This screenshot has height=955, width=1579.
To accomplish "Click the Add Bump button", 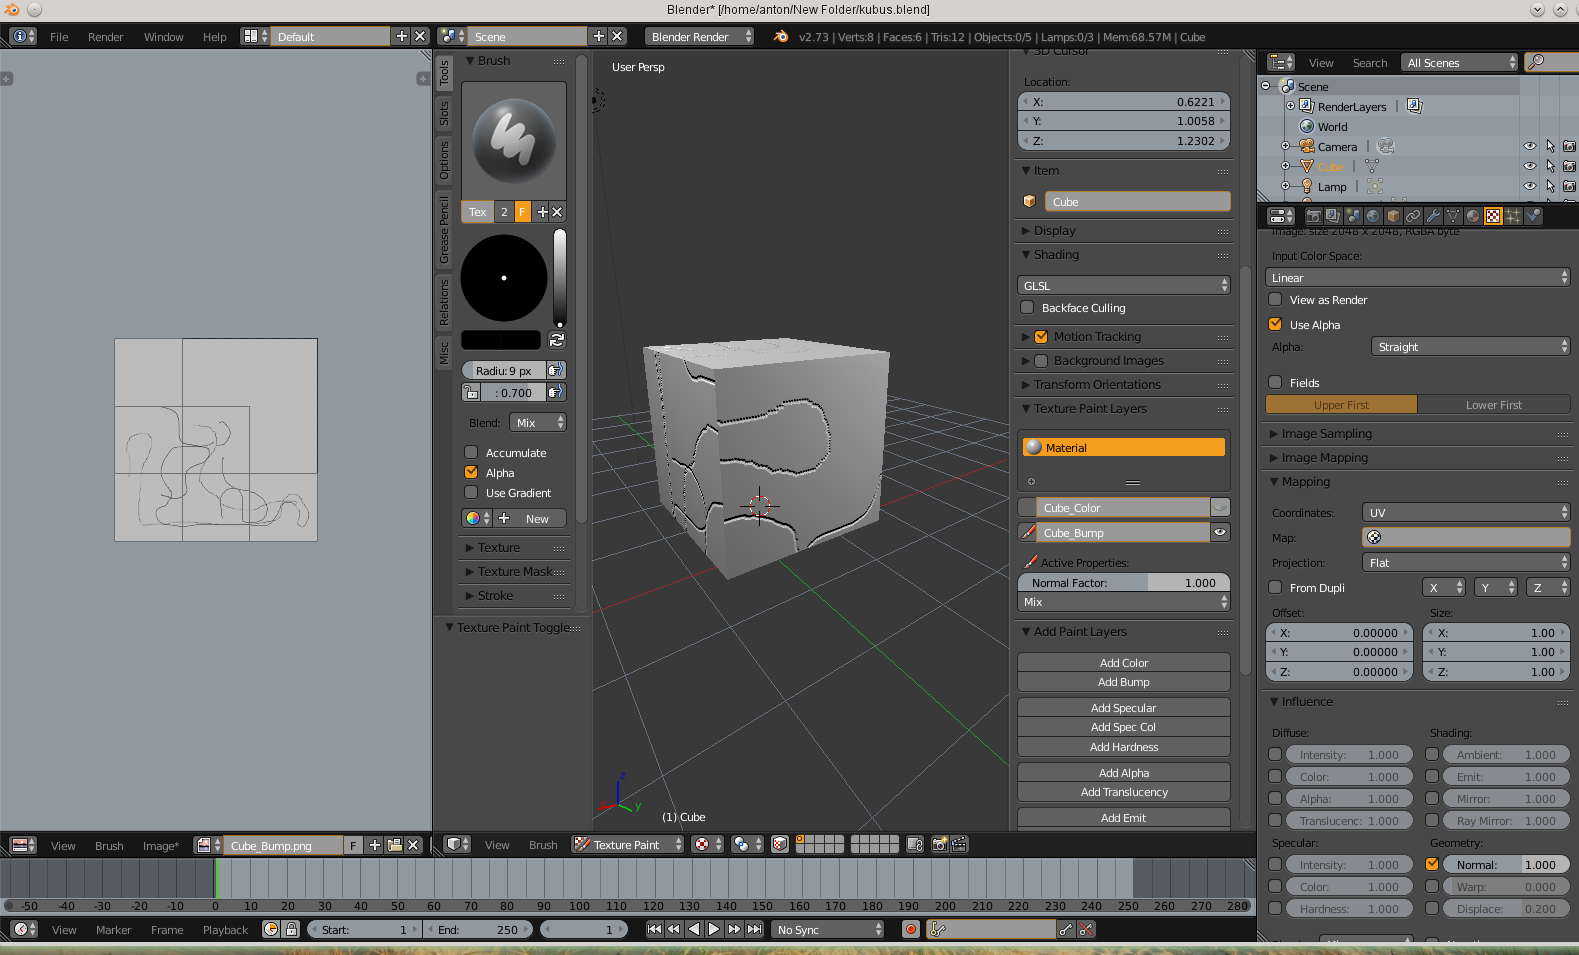I will tap(1124, 682).
